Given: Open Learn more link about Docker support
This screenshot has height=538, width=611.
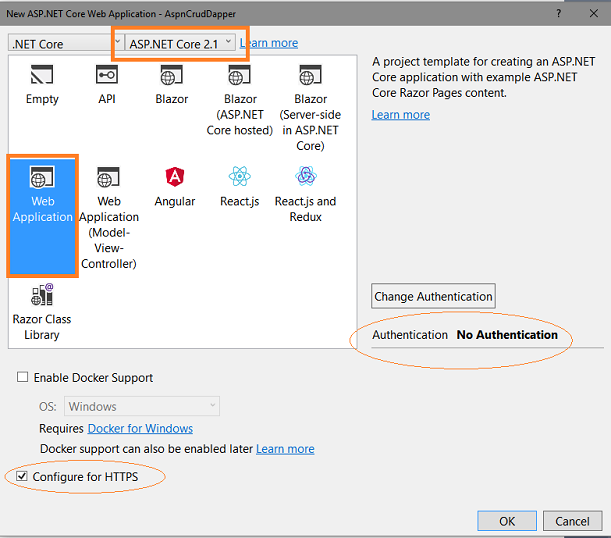Looking at the screenshot, I should pyautogui.click(x=285, y=449).
